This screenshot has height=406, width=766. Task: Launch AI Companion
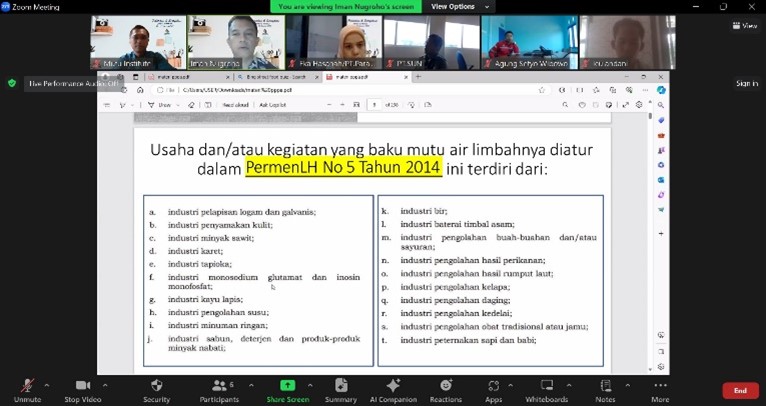(393, 386)
